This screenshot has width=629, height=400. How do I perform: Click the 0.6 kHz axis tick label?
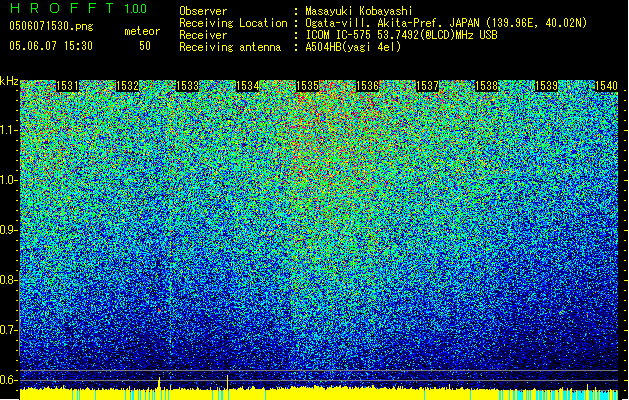pos(7,380)
